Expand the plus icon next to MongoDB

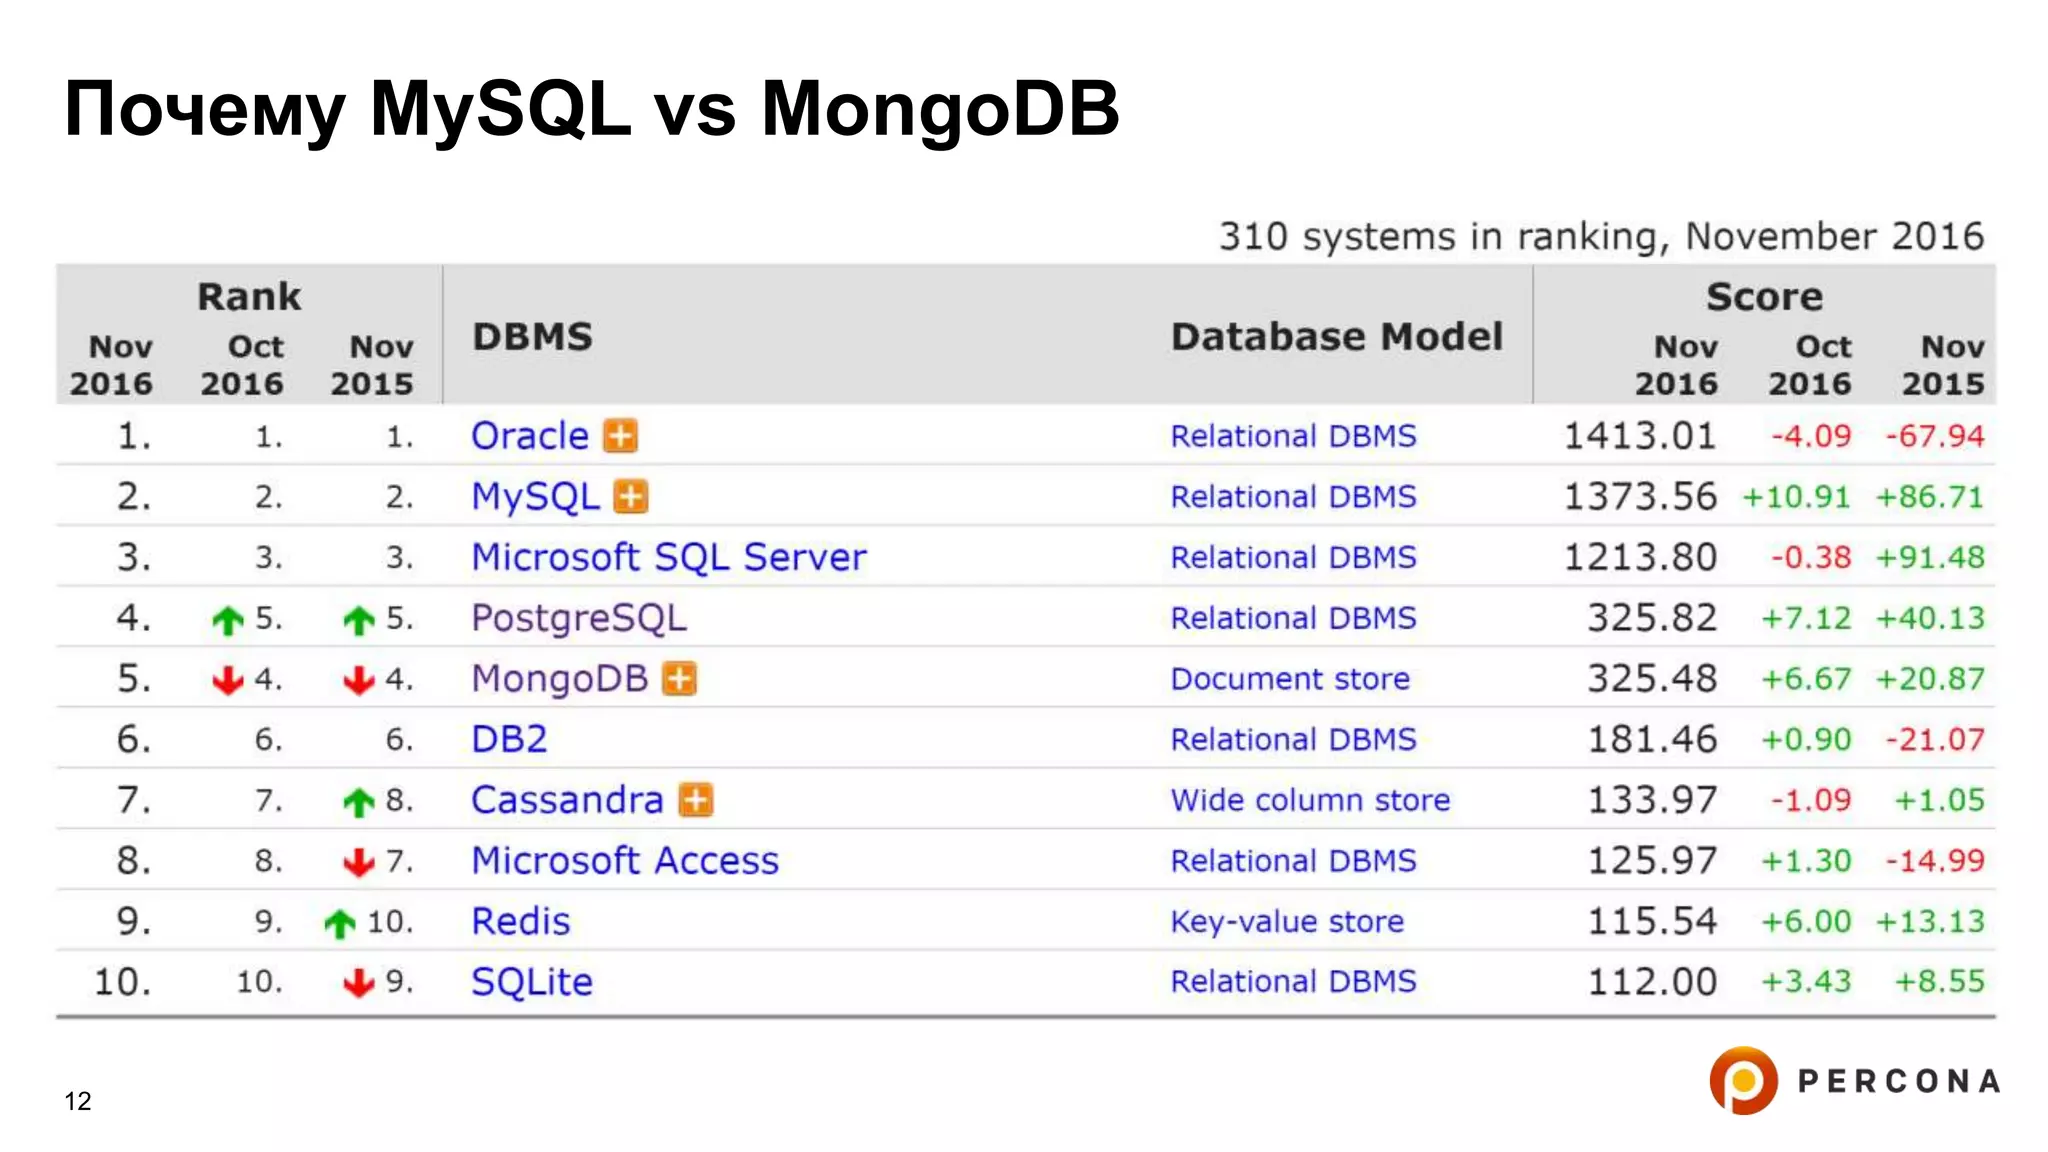[680, 679]
